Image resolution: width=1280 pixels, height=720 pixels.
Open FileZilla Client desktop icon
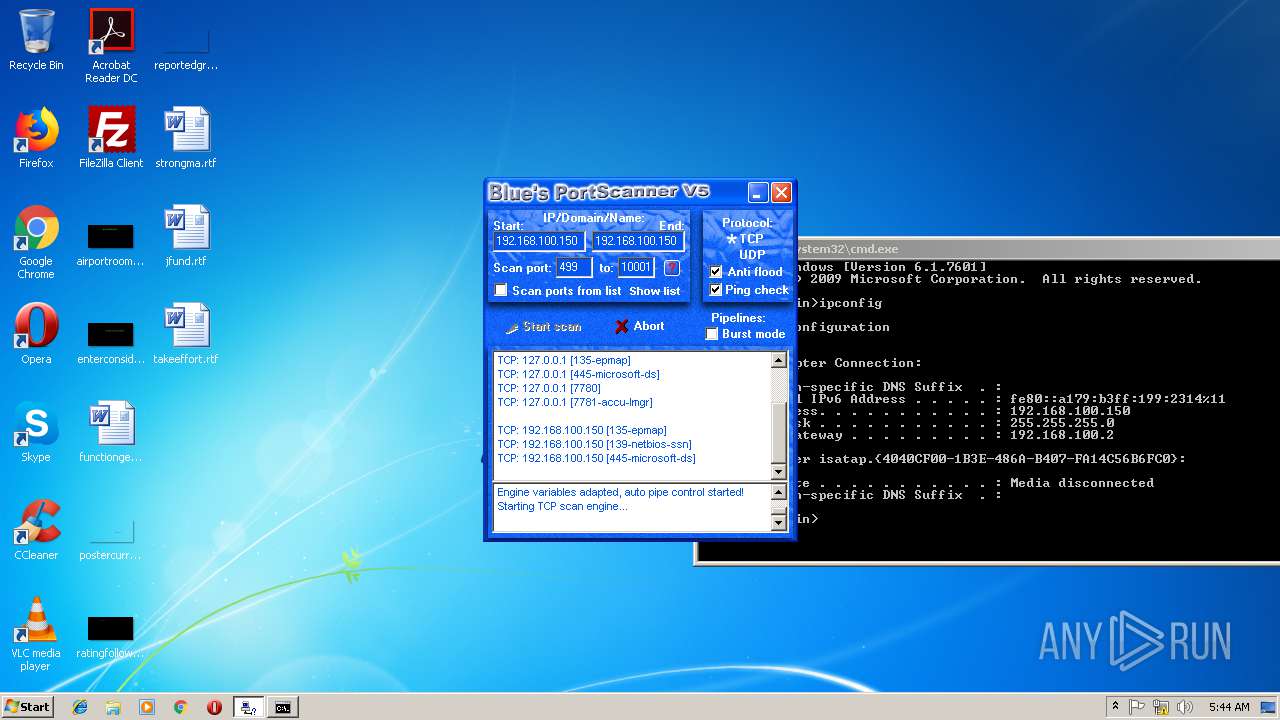(x=111, y=138)
